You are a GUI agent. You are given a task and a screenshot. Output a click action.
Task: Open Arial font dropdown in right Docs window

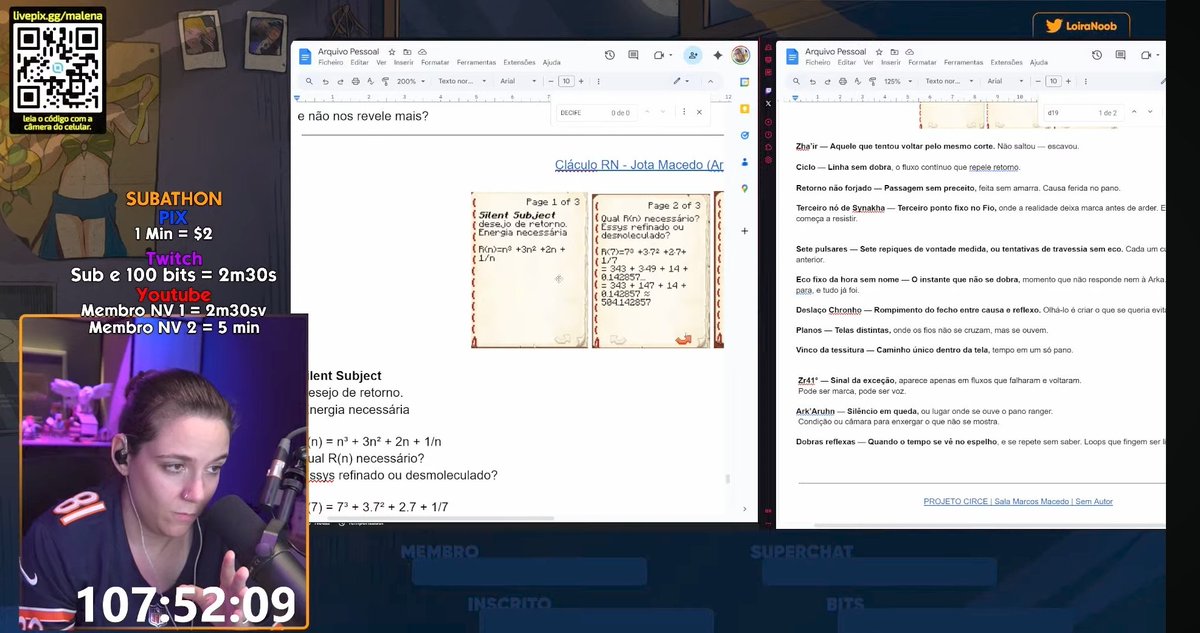point(1005,81)
